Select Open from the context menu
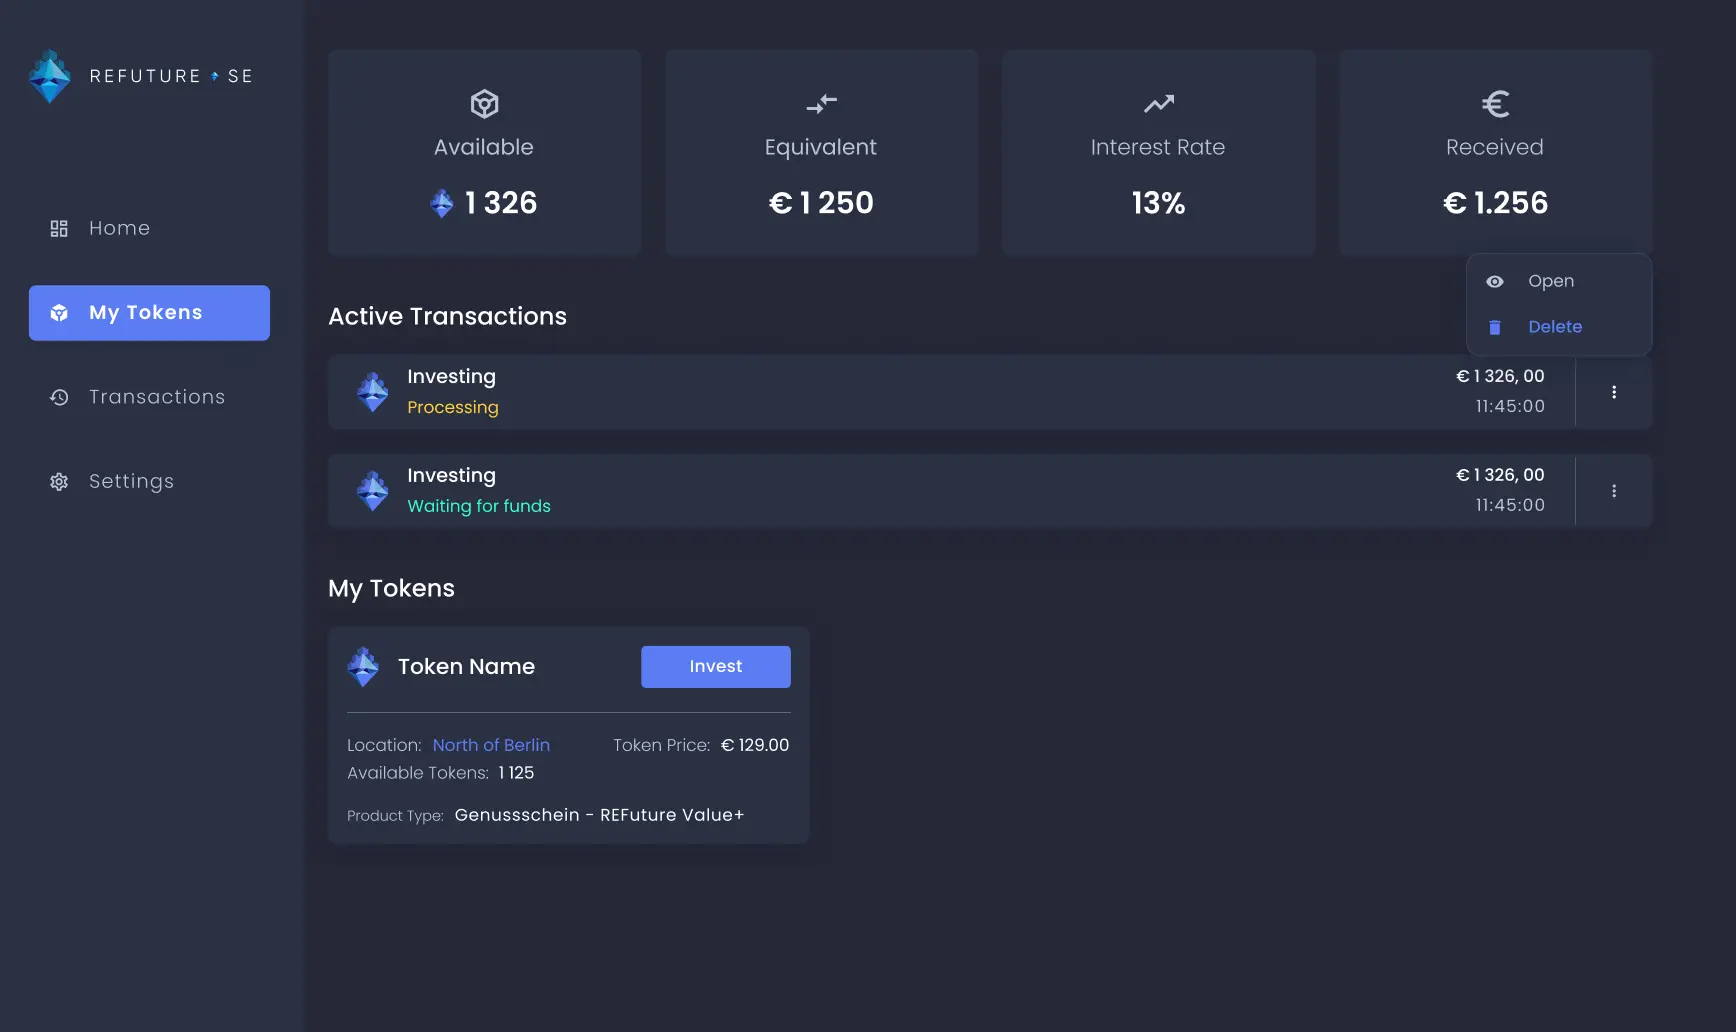This screenshot has width=1736, height=1032. [x=1551, y=281]
